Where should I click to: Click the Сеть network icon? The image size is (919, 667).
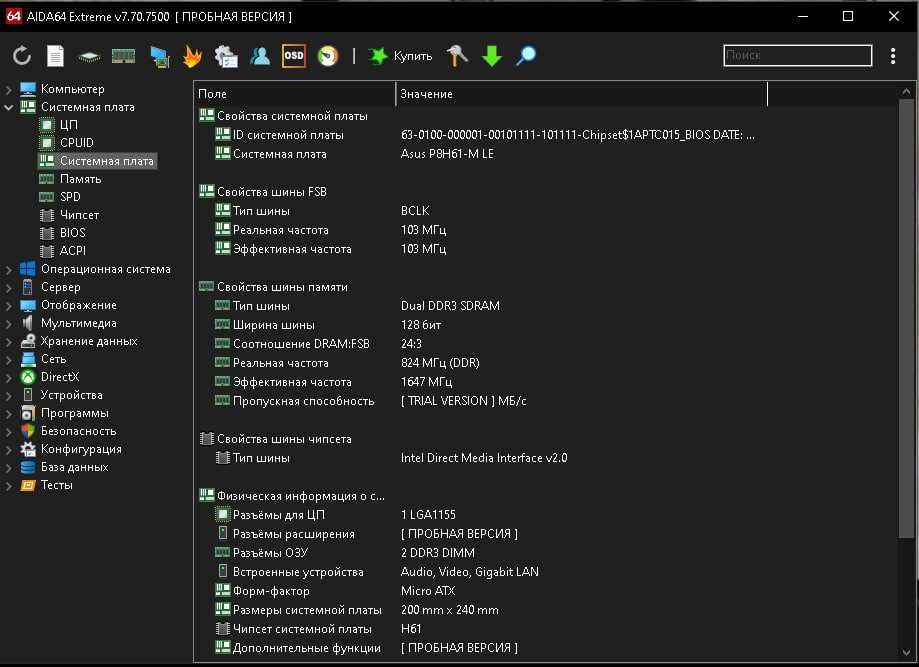[x=28, y=359]
